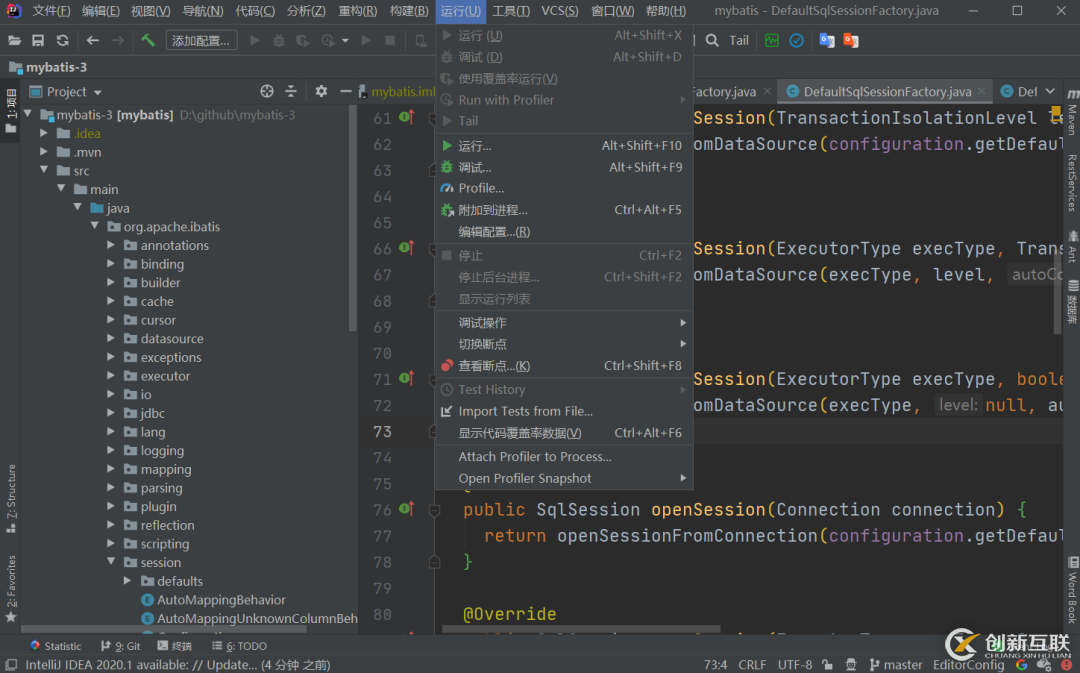This screenshot has height=673, width=1080.
Task: Click the locate target icon in Project panel
Action: pyautogui.click(x=267, y=91)
